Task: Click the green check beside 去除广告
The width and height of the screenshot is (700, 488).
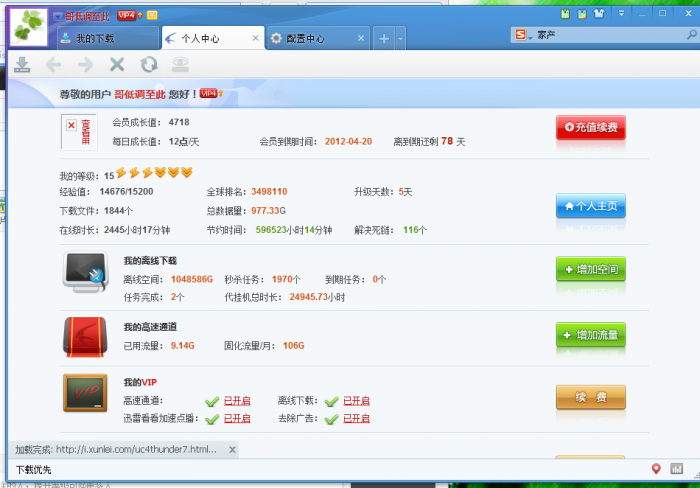Action: click(331, 419)
